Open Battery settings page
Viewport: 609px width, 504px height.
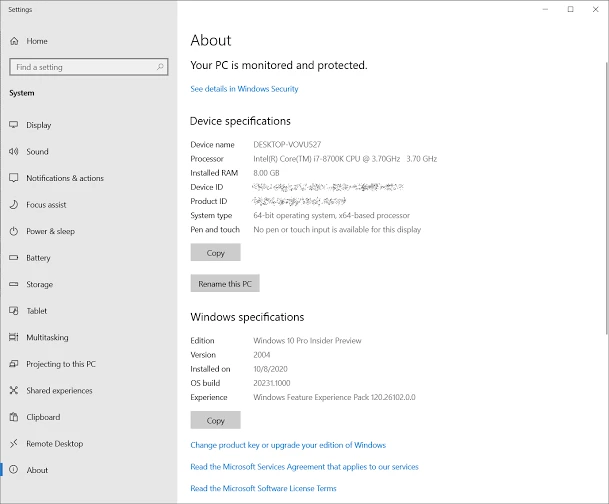(89, 257)
